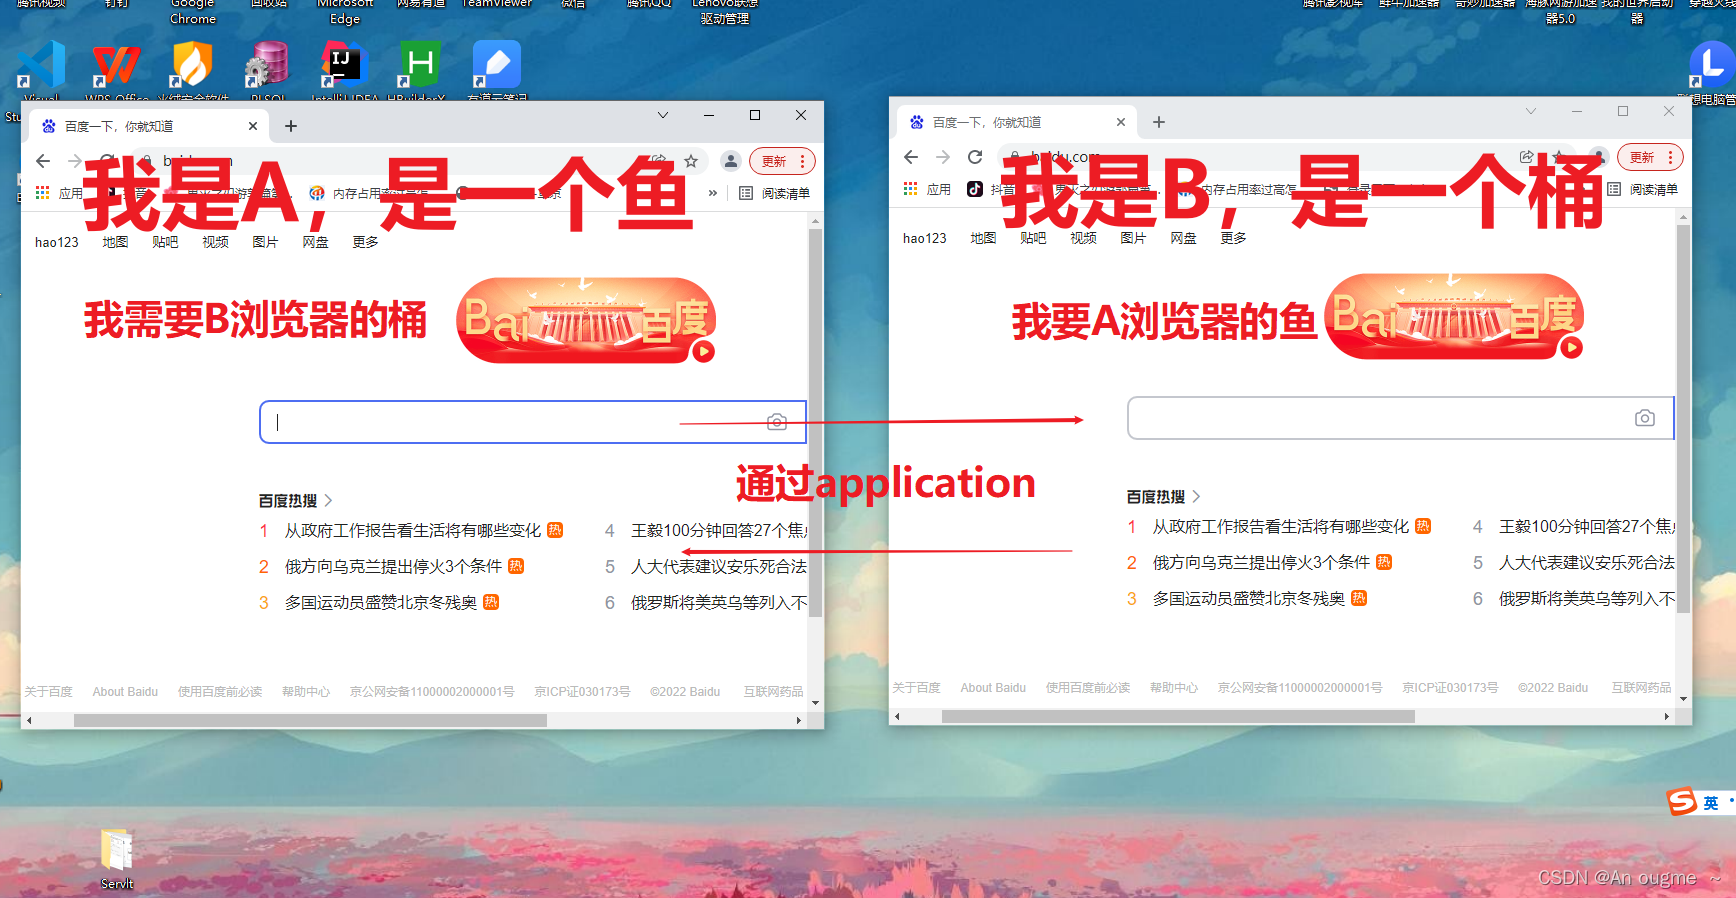Switch Sogou input language via 英 indicator
Screen dimensions: 1736x898
[x=1711, y=803]
